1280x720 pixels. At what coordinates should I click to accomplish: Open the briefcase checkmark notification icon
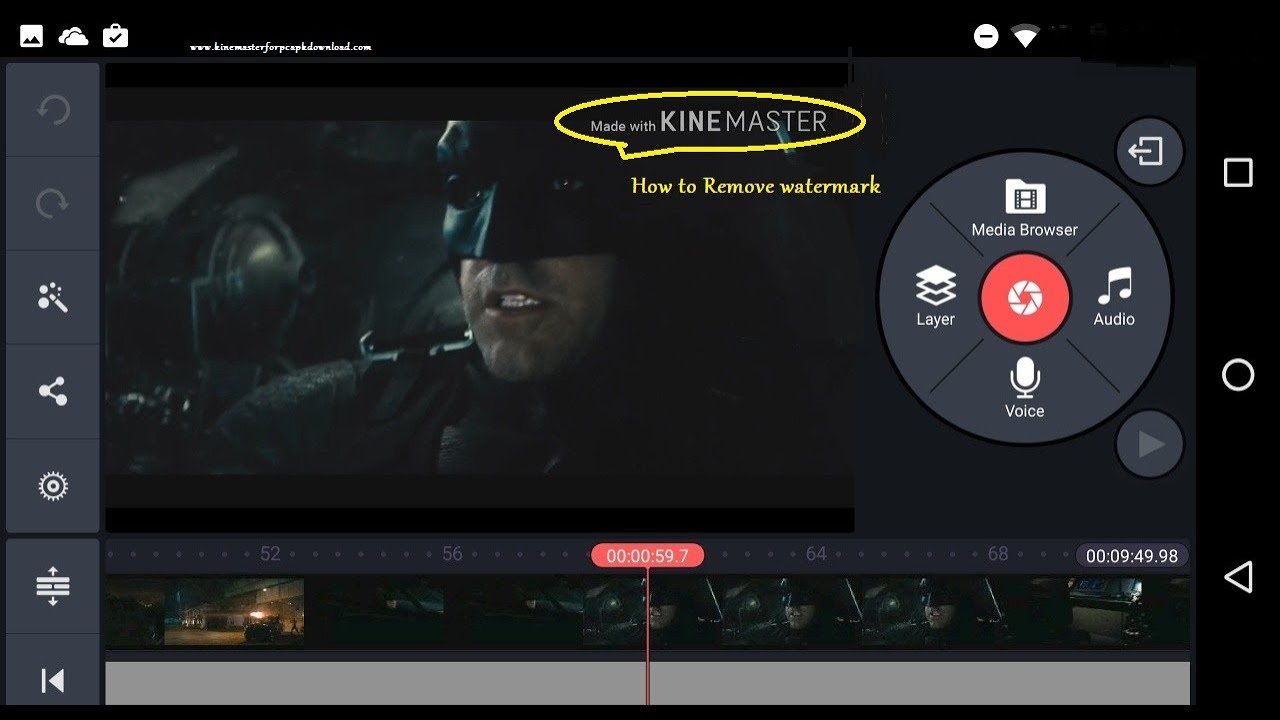[x=116, y=37]
